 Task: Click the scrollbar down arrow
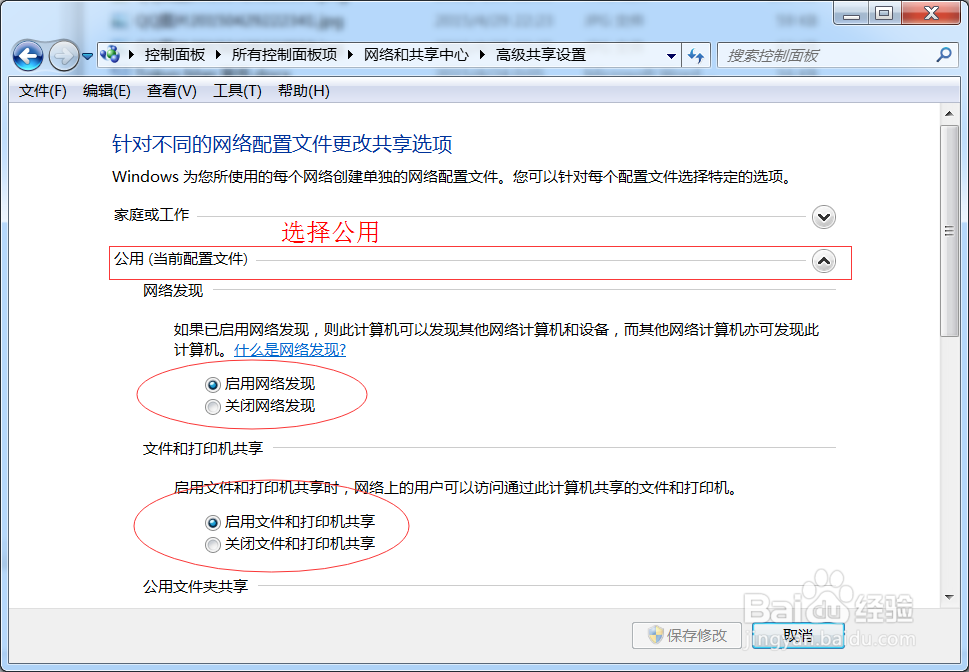(x=949, y=597)
